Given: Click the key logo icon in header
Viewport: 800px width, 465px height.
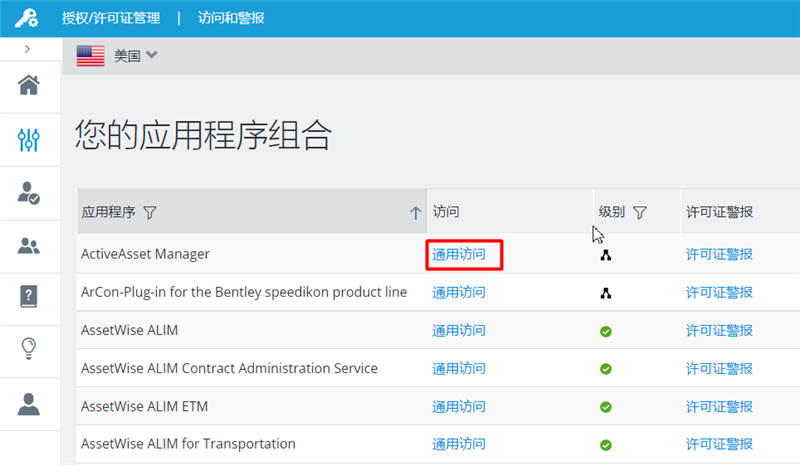Looking at the screenshot, I should [27, 18].
